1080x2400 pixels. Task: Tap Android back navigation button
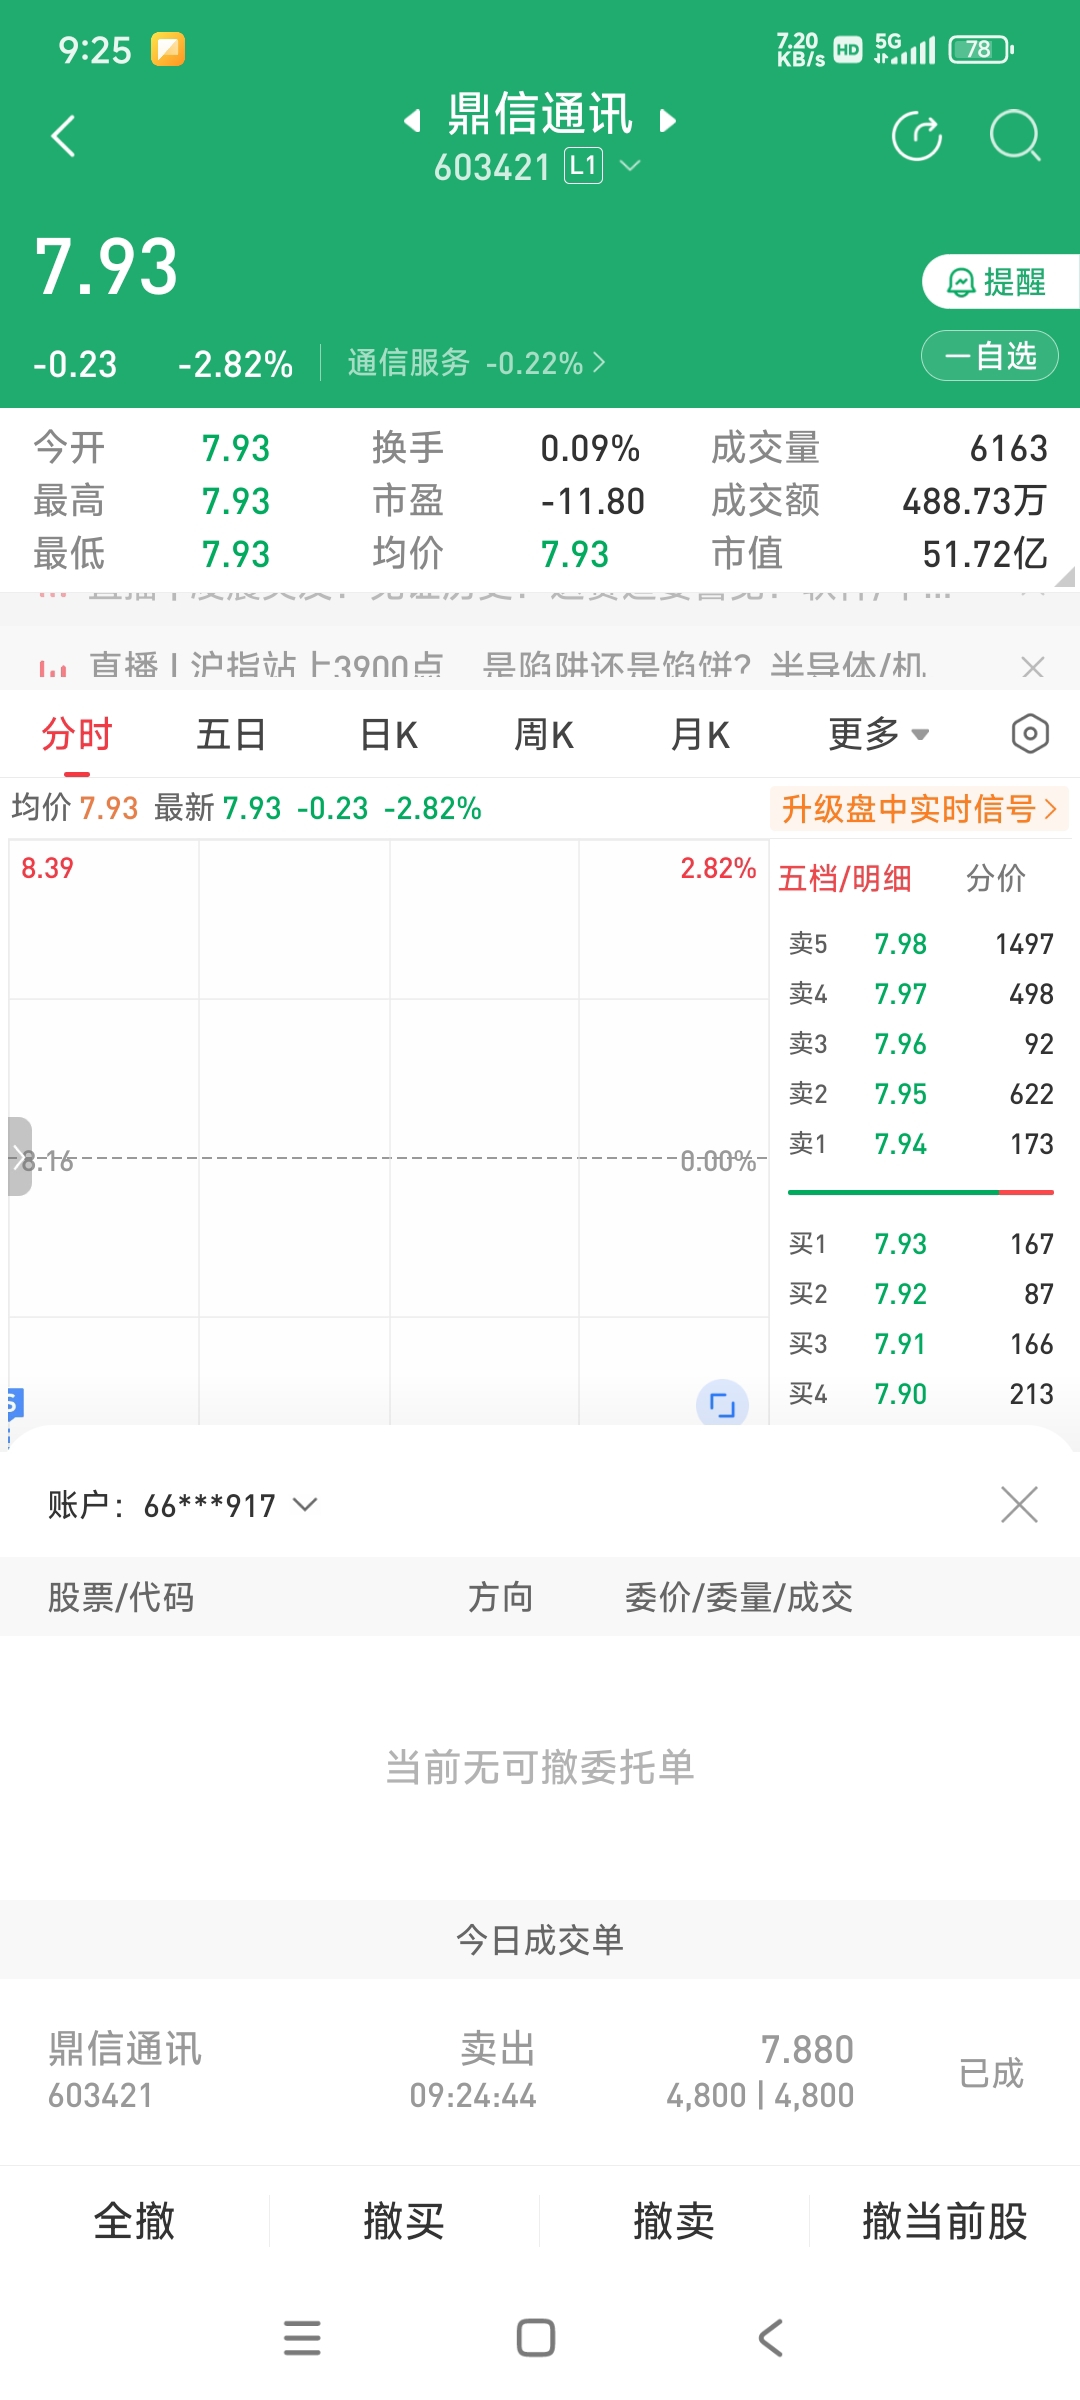click(x=770, y=2338)
